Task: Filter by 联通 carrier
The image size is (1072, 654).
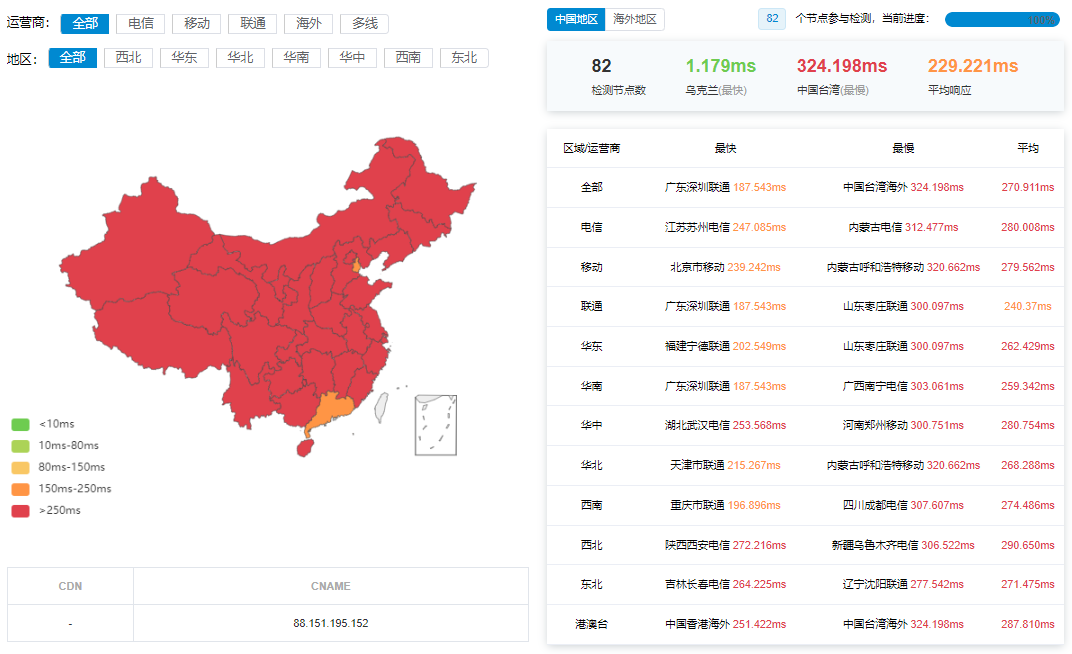Action: (253, 23)
